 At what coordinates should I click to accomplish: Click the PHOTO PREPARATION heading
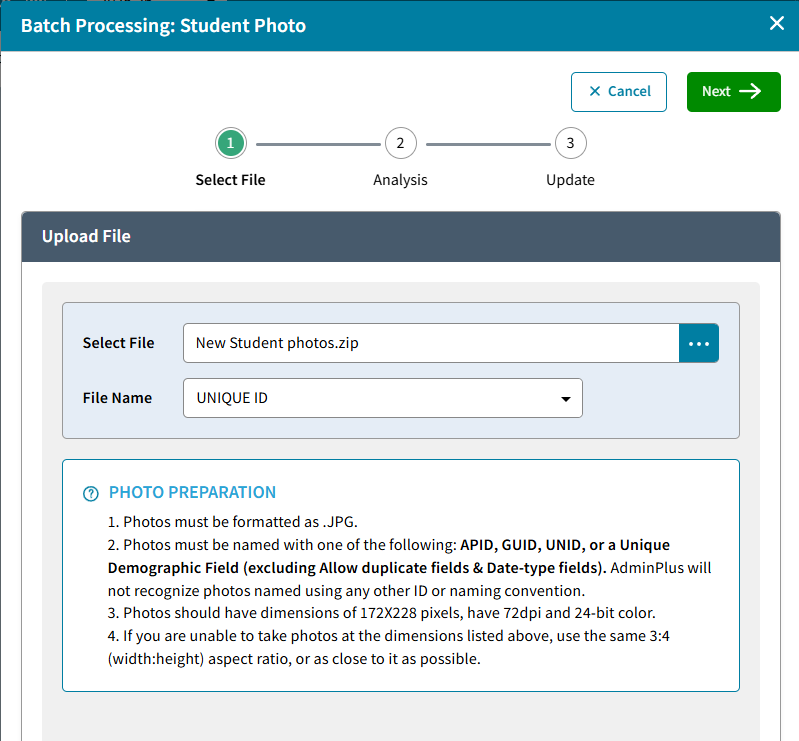pos(192,492)
